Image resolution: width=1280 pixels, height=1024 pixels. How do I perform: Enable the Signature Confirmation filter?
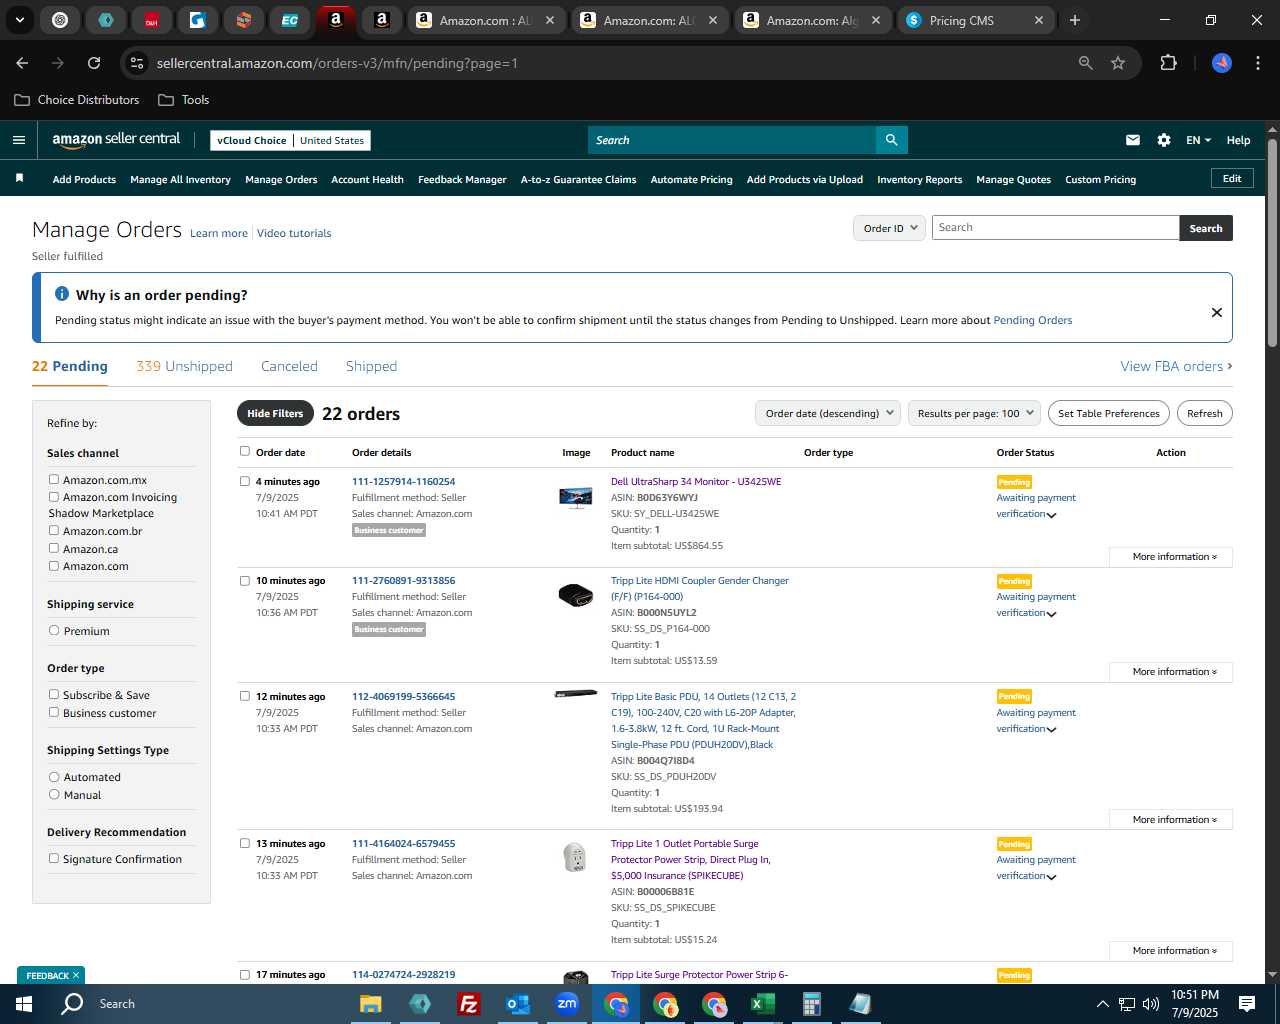[x=54, y=859]
